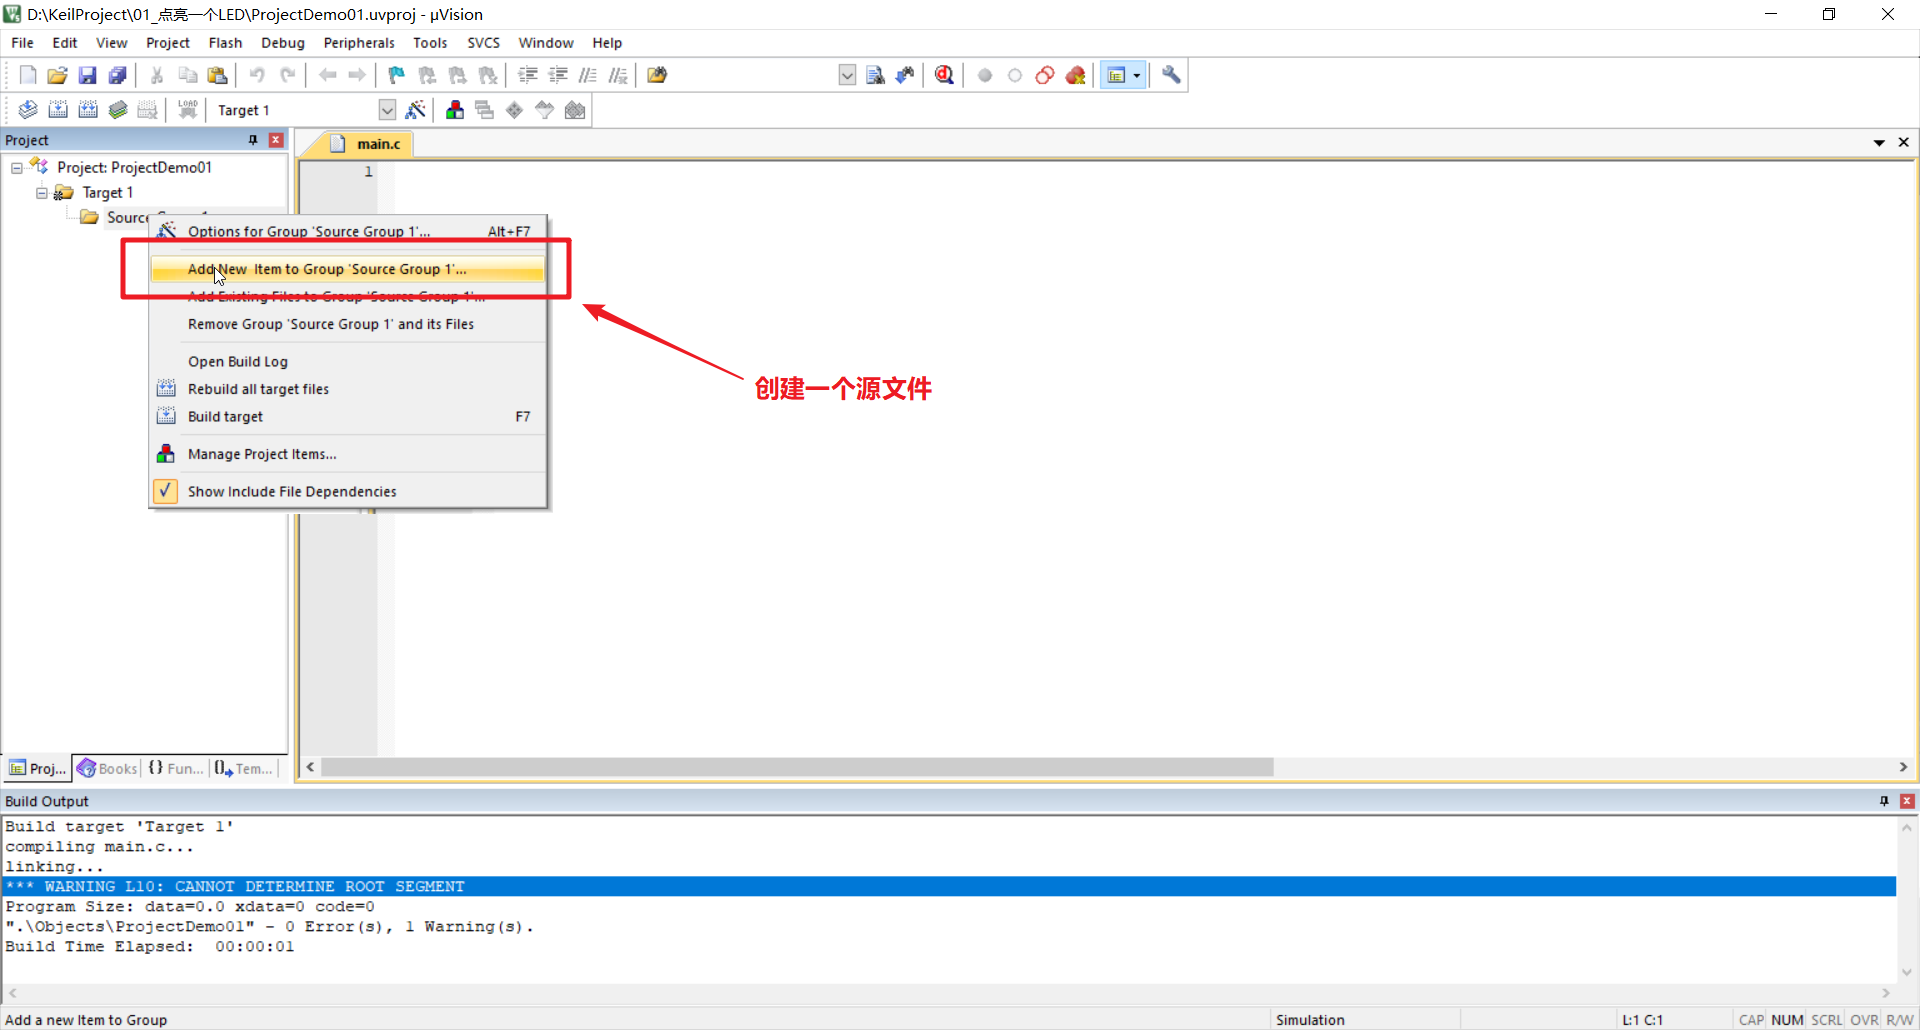
Task: Enable or disable breakpoint via hollow circle icon
Action: point(1015,75)
